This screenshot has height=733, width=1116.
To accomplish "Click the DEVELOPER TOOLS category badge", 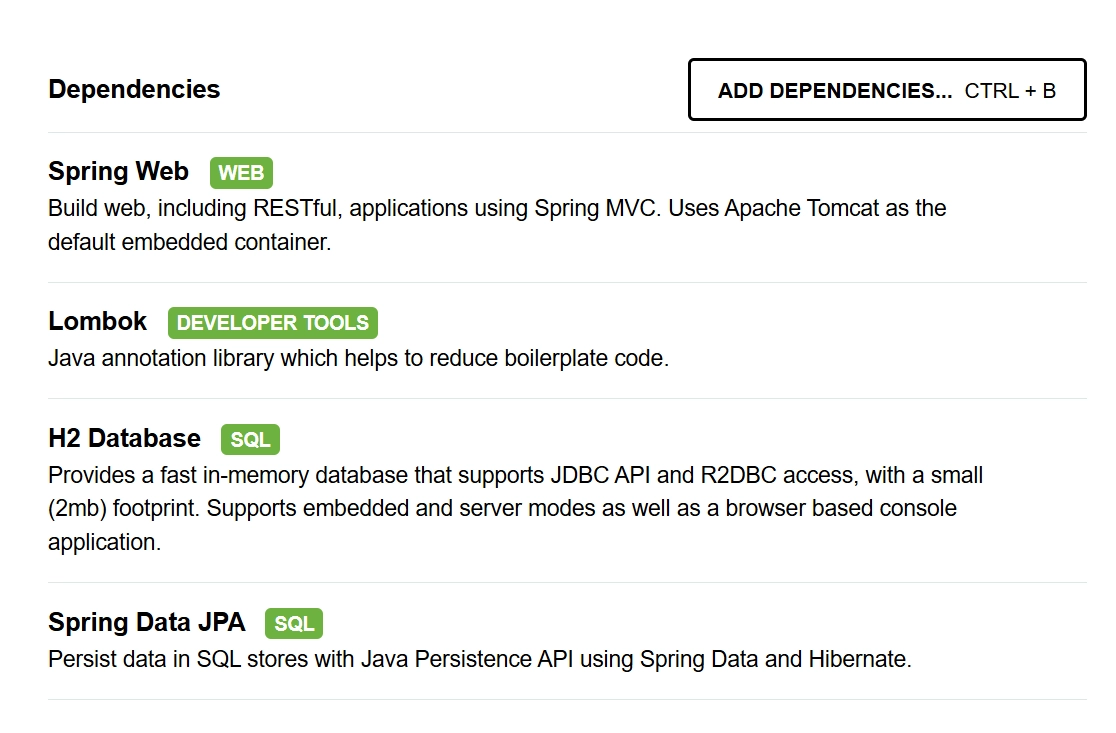I will (273, 323).
